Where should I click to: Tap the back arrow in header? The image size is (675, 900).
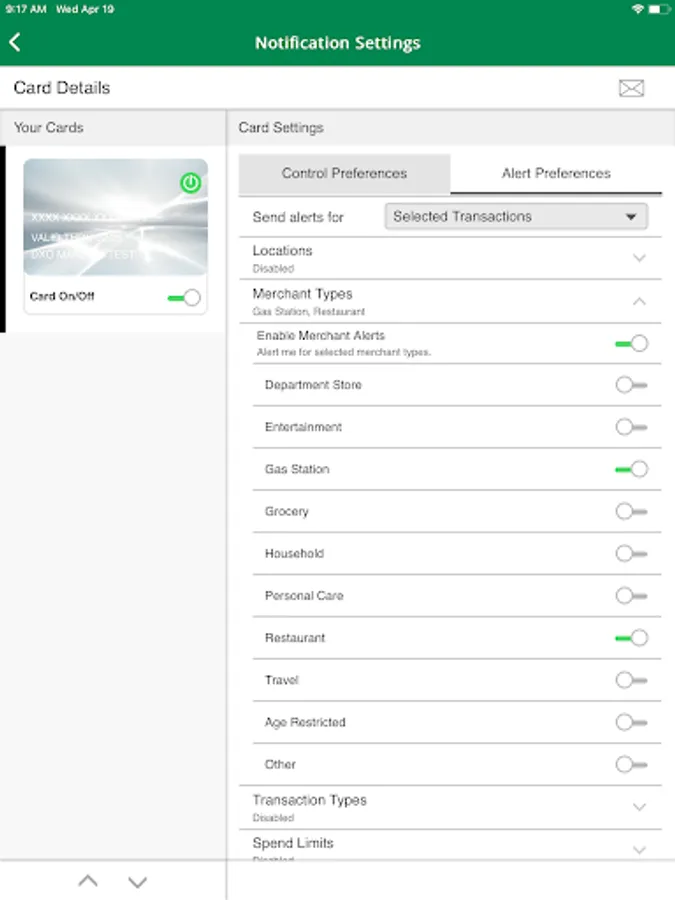15,43
